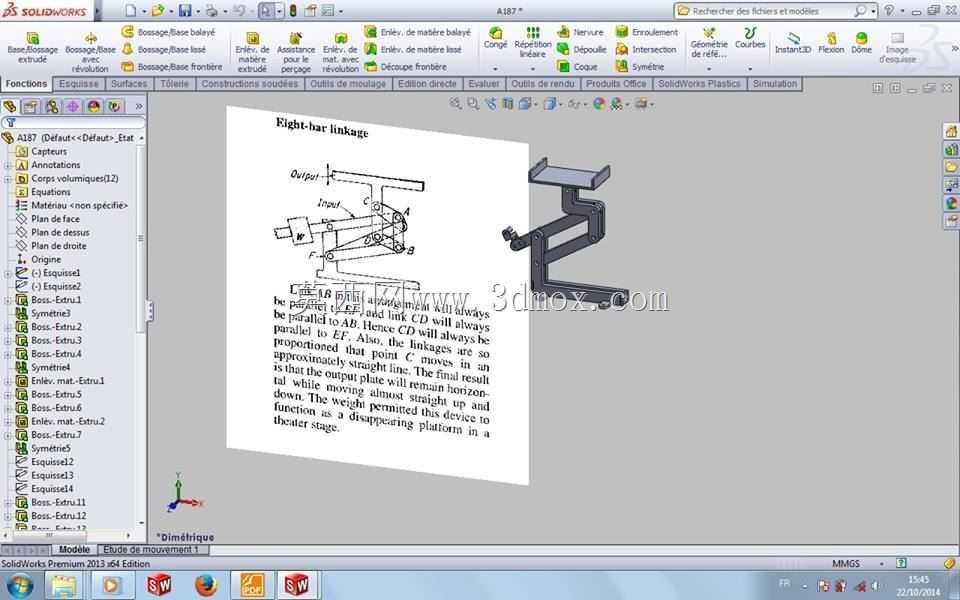Screen dimensions: 960x600
Task: Choose Enlèv. de matière lissé
Action: 413,49
